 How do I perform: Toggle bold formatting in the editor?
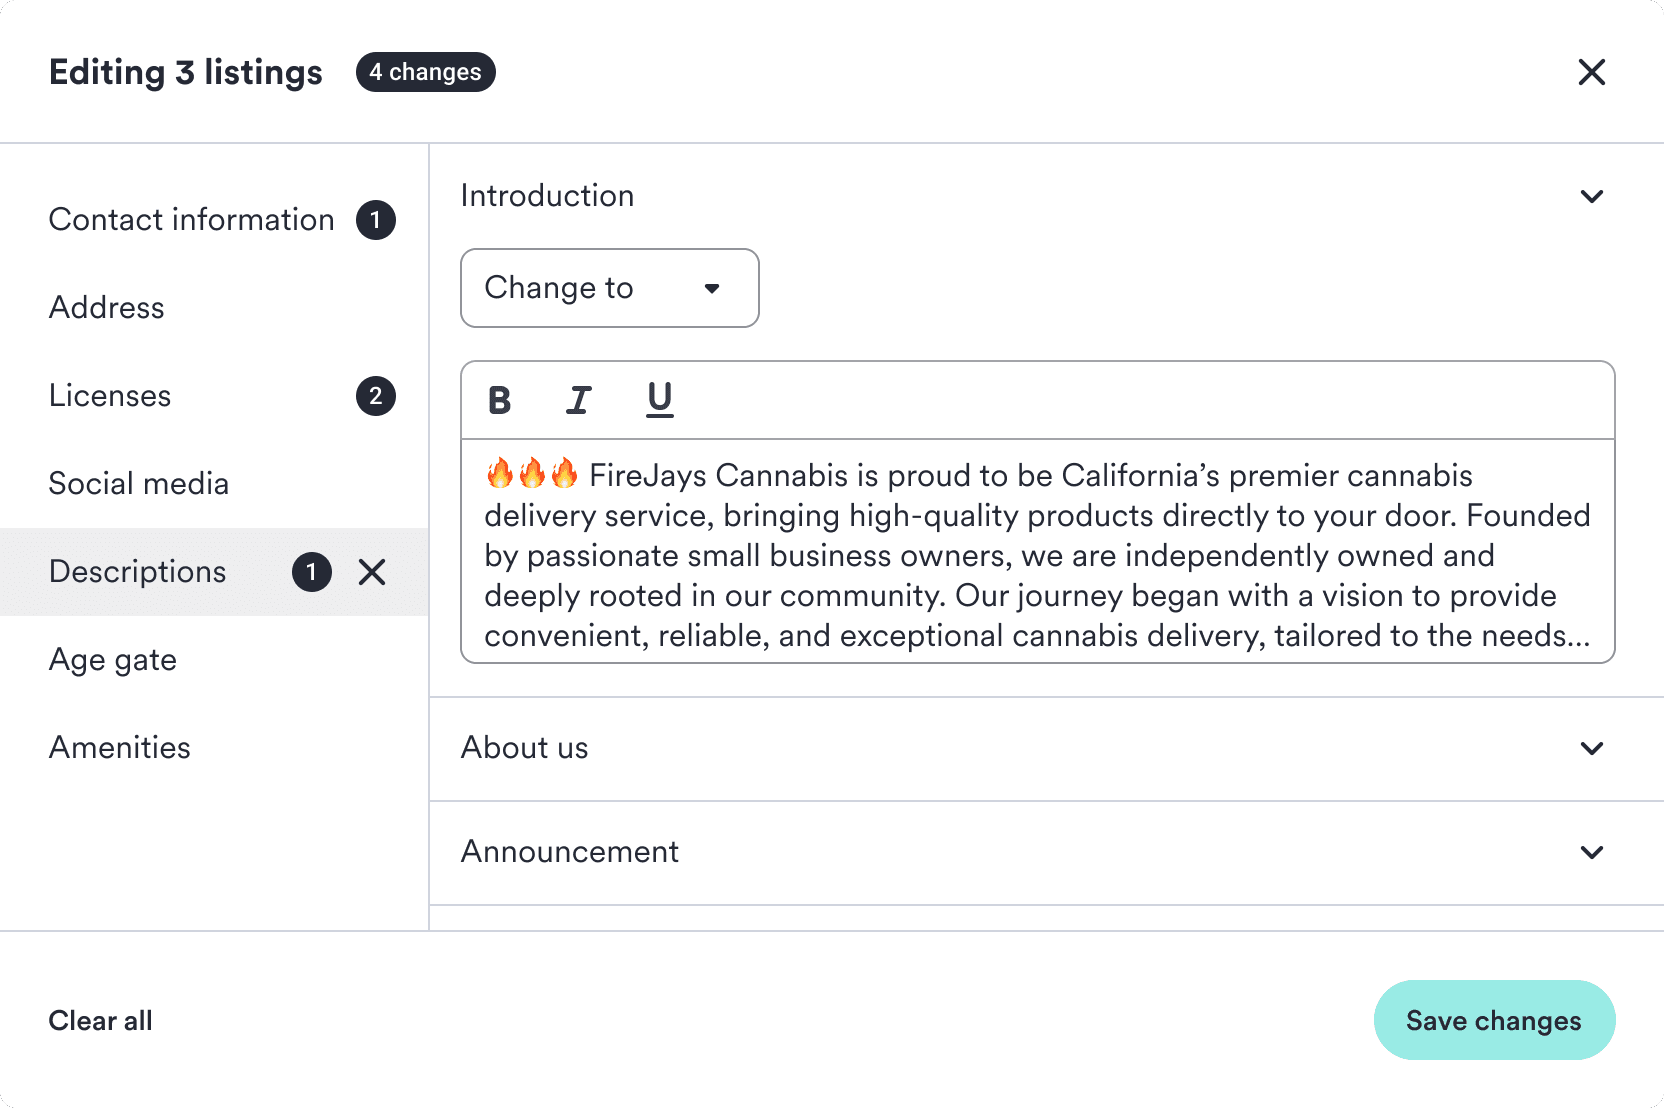pyautogui.click(x=499, y=400)
